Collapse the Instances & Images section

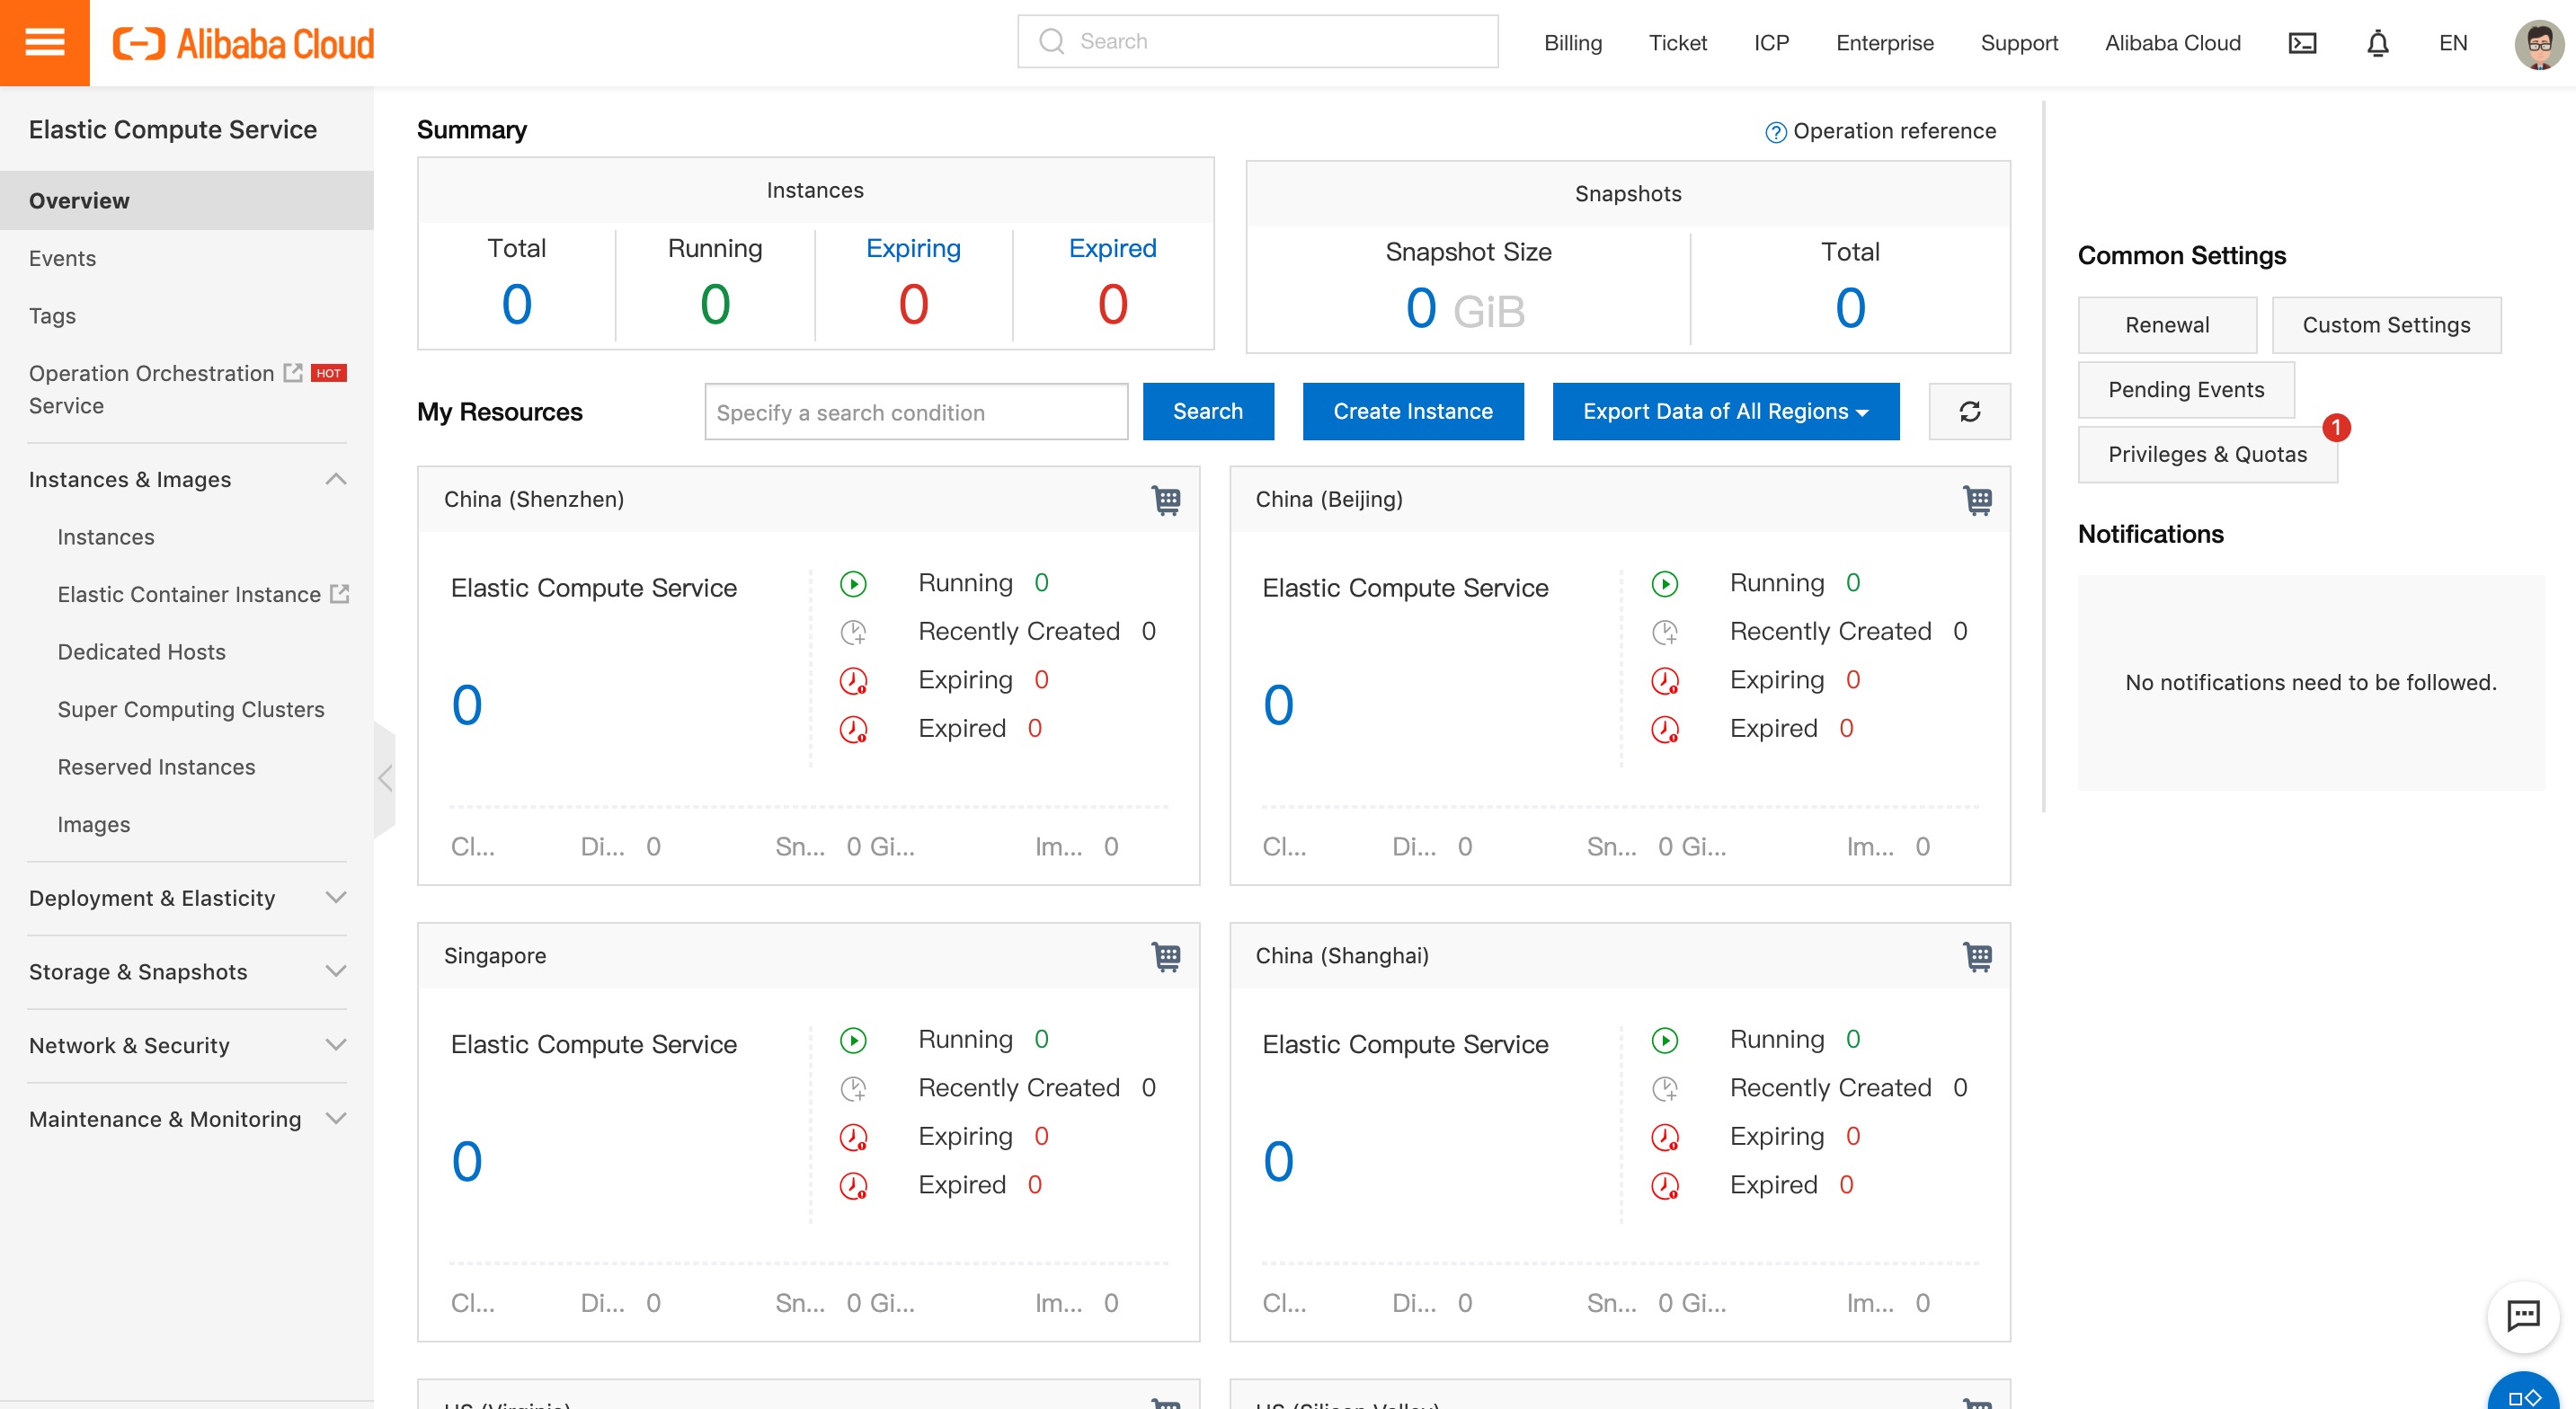pos(336,479)
